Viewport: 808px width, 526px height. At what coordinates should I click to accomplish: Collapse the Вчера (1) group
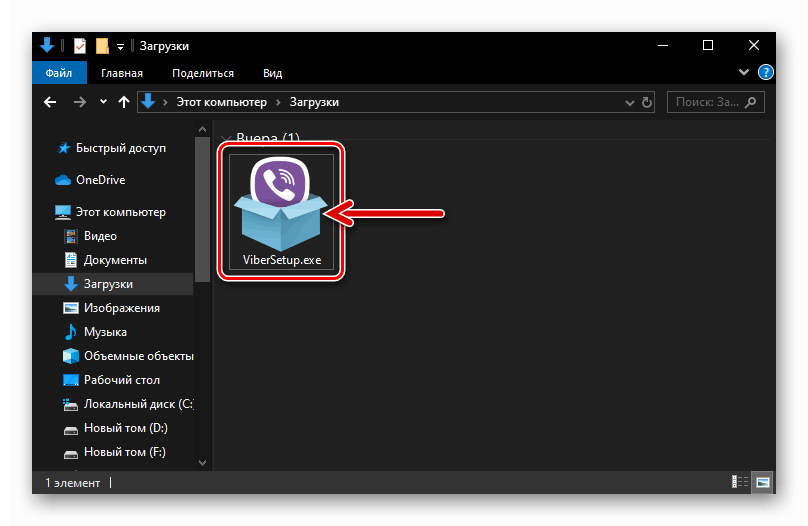[225, 139]
